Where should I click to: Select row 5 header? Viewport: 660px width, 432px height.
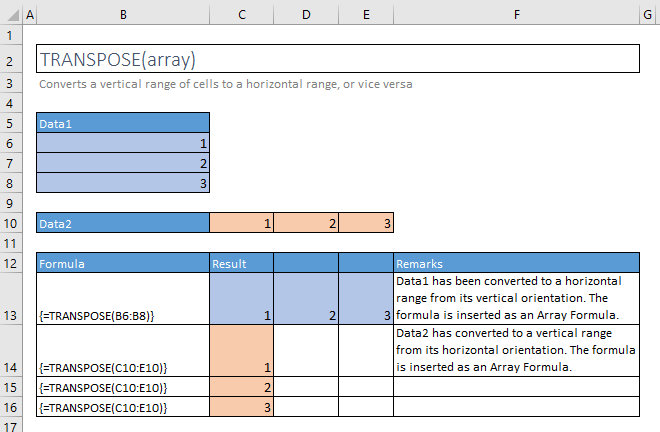point(11,123)
